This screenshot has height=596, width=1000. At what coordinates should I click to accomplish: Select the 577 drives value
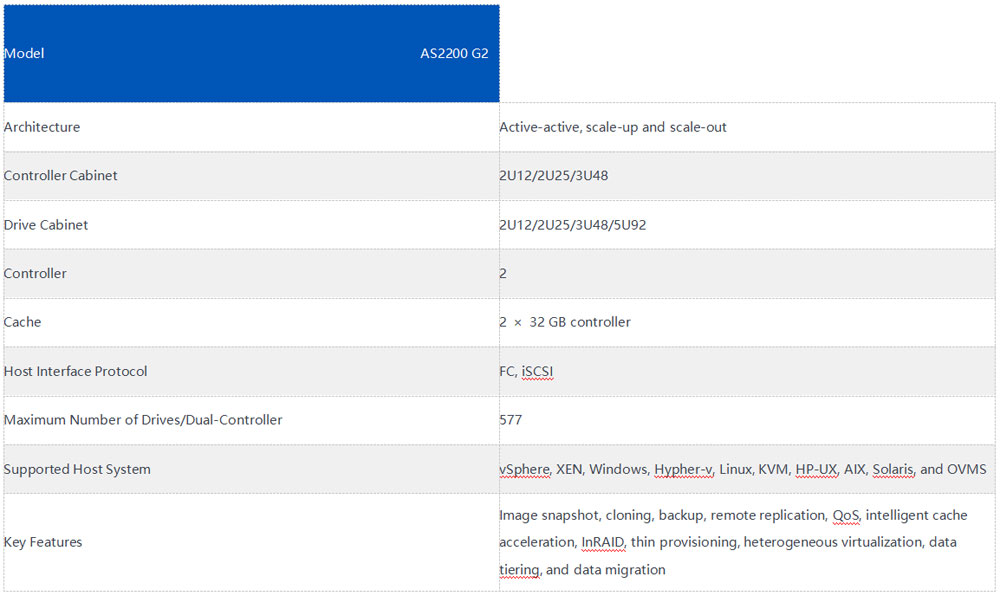[511, 419]
